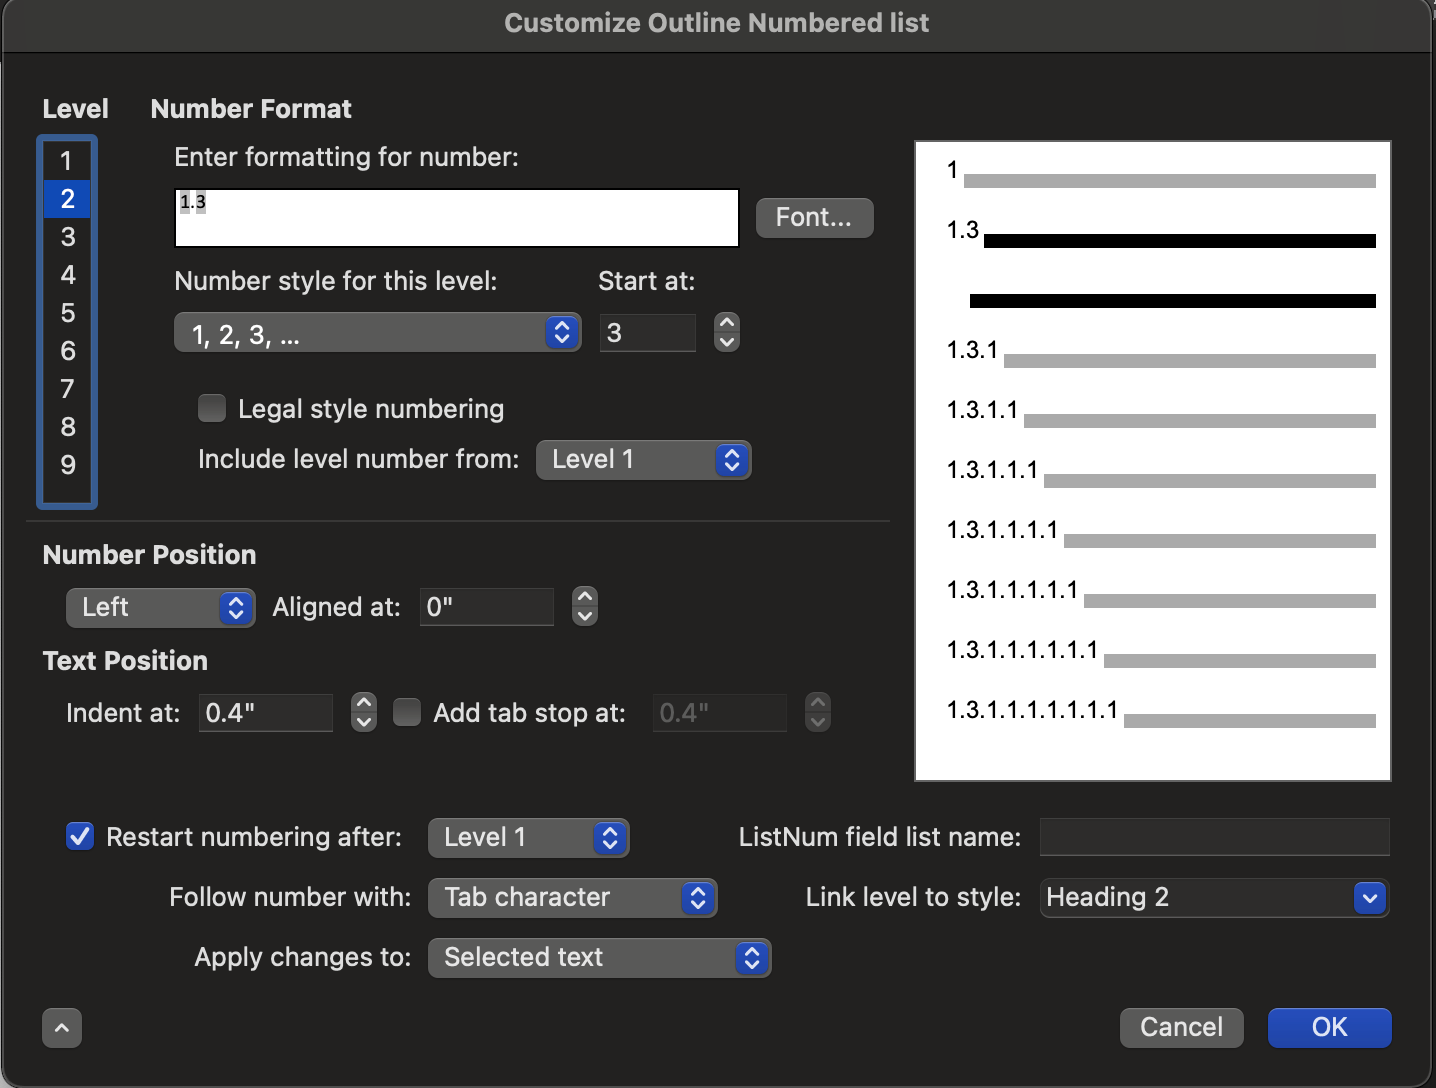Open Include level number from dropdown
This screenshot has height=1088, width=1436.
click(644, 460)
